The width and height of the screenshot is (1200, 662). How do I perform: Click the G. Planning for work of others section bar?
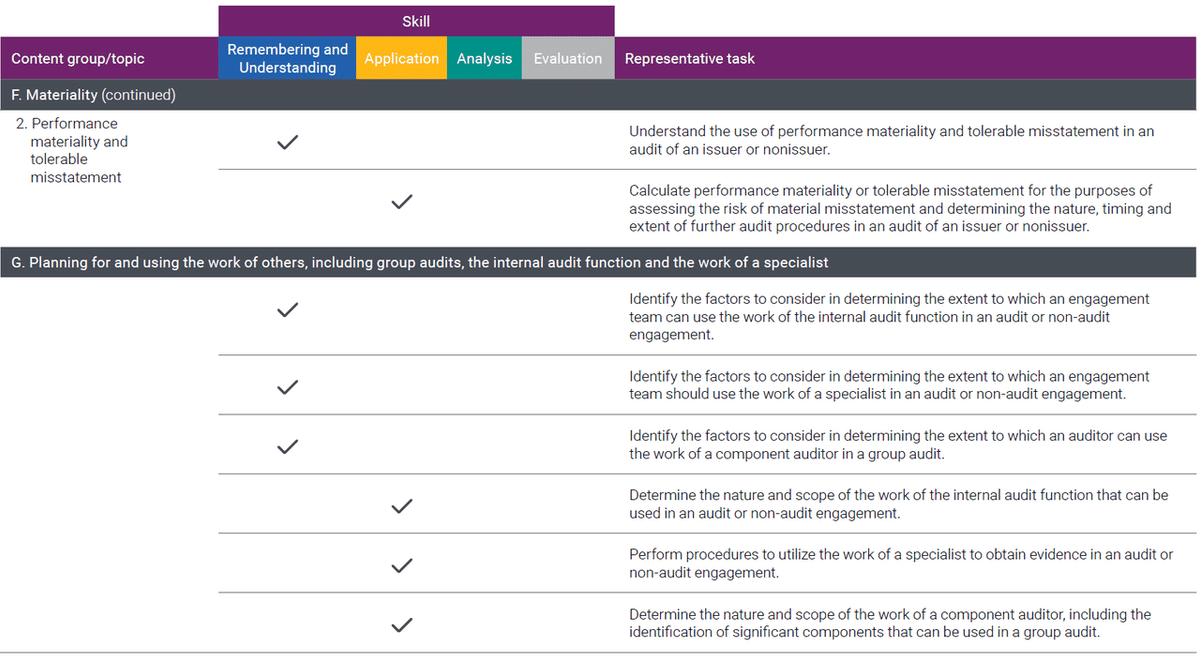click(420, 263)
